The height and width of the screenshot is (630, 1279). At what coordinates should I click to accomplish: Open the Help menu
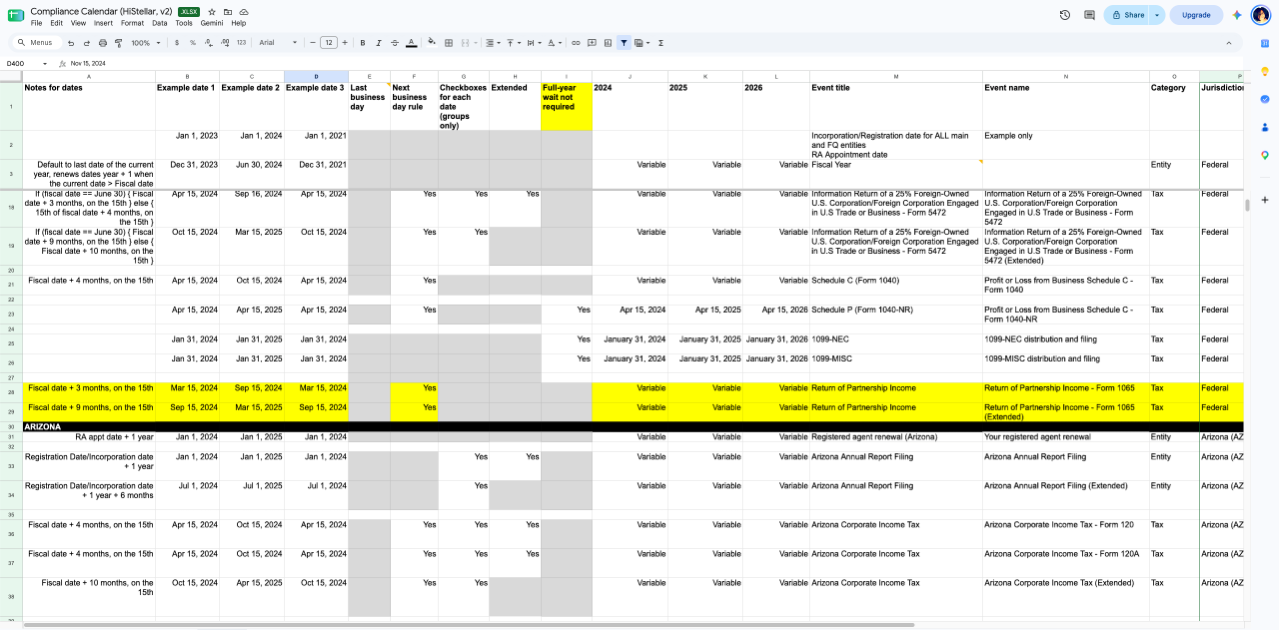tap(239, 23)
